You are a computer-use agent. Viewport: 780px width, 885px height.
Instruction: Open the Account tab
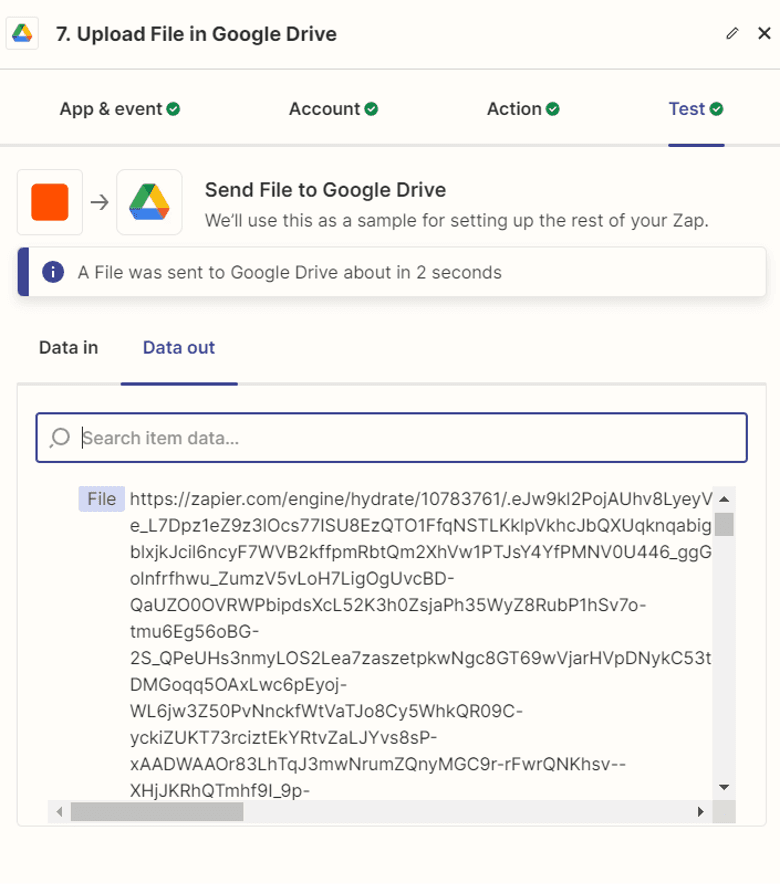[x=333, y=108]
